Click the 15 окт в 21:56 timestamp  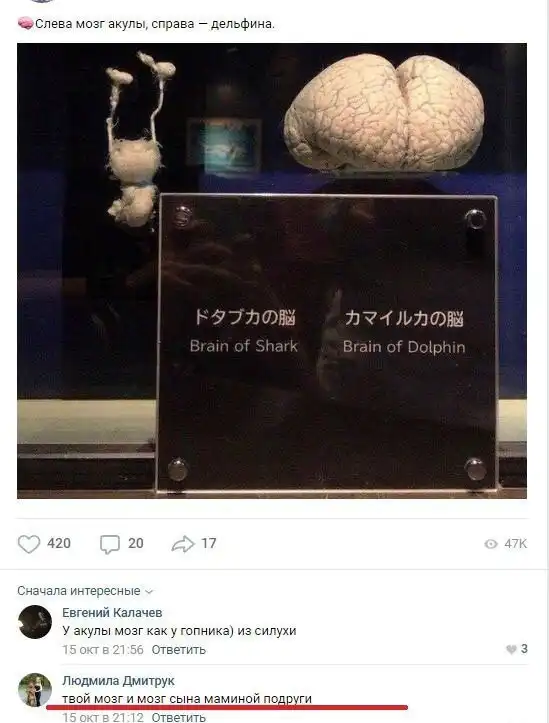pos(103,649)
